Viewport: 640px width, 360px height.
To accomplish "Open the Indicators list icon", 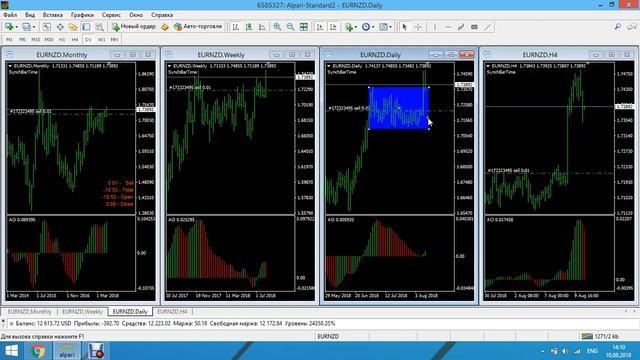I will (x=349, y=27).
